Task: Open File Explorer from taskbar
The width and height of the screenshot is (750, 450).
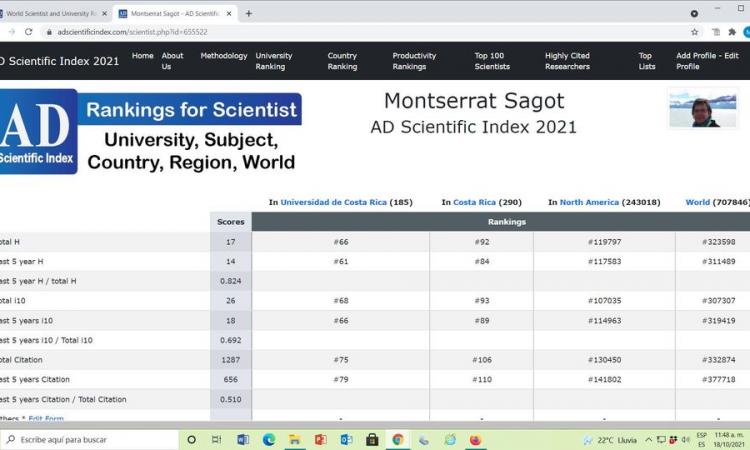Action: click(295, 439)
